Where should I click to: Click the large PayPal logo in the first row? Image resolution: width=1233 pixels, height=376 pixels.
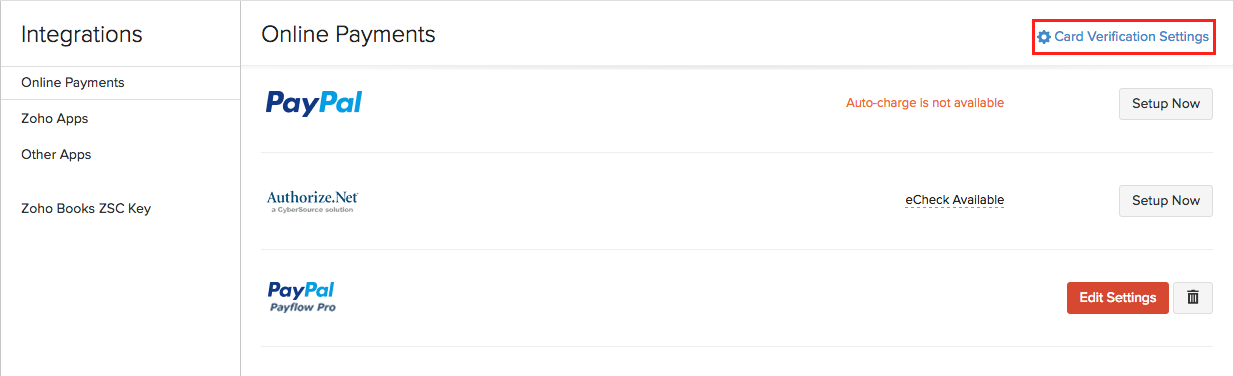pos(314,102)
